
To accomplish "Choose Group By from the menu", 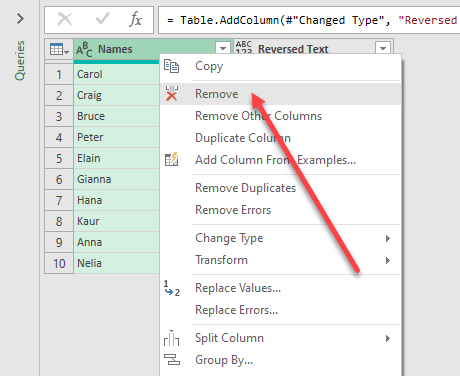I will 280,360.
